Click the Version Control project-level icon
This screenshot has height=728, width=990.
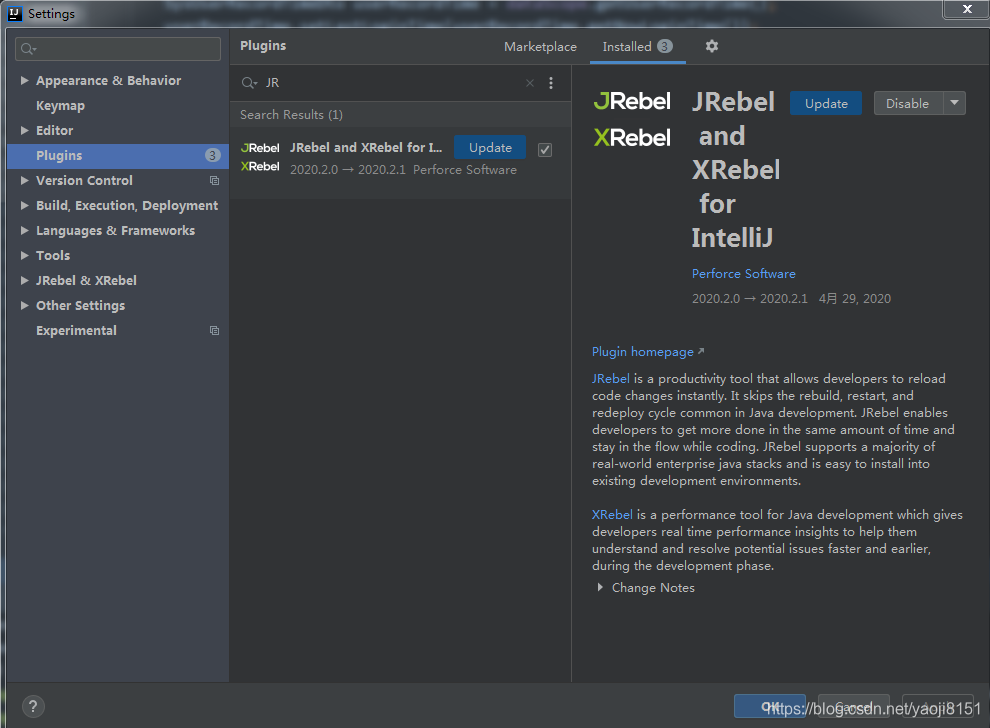tap(214, 181)
